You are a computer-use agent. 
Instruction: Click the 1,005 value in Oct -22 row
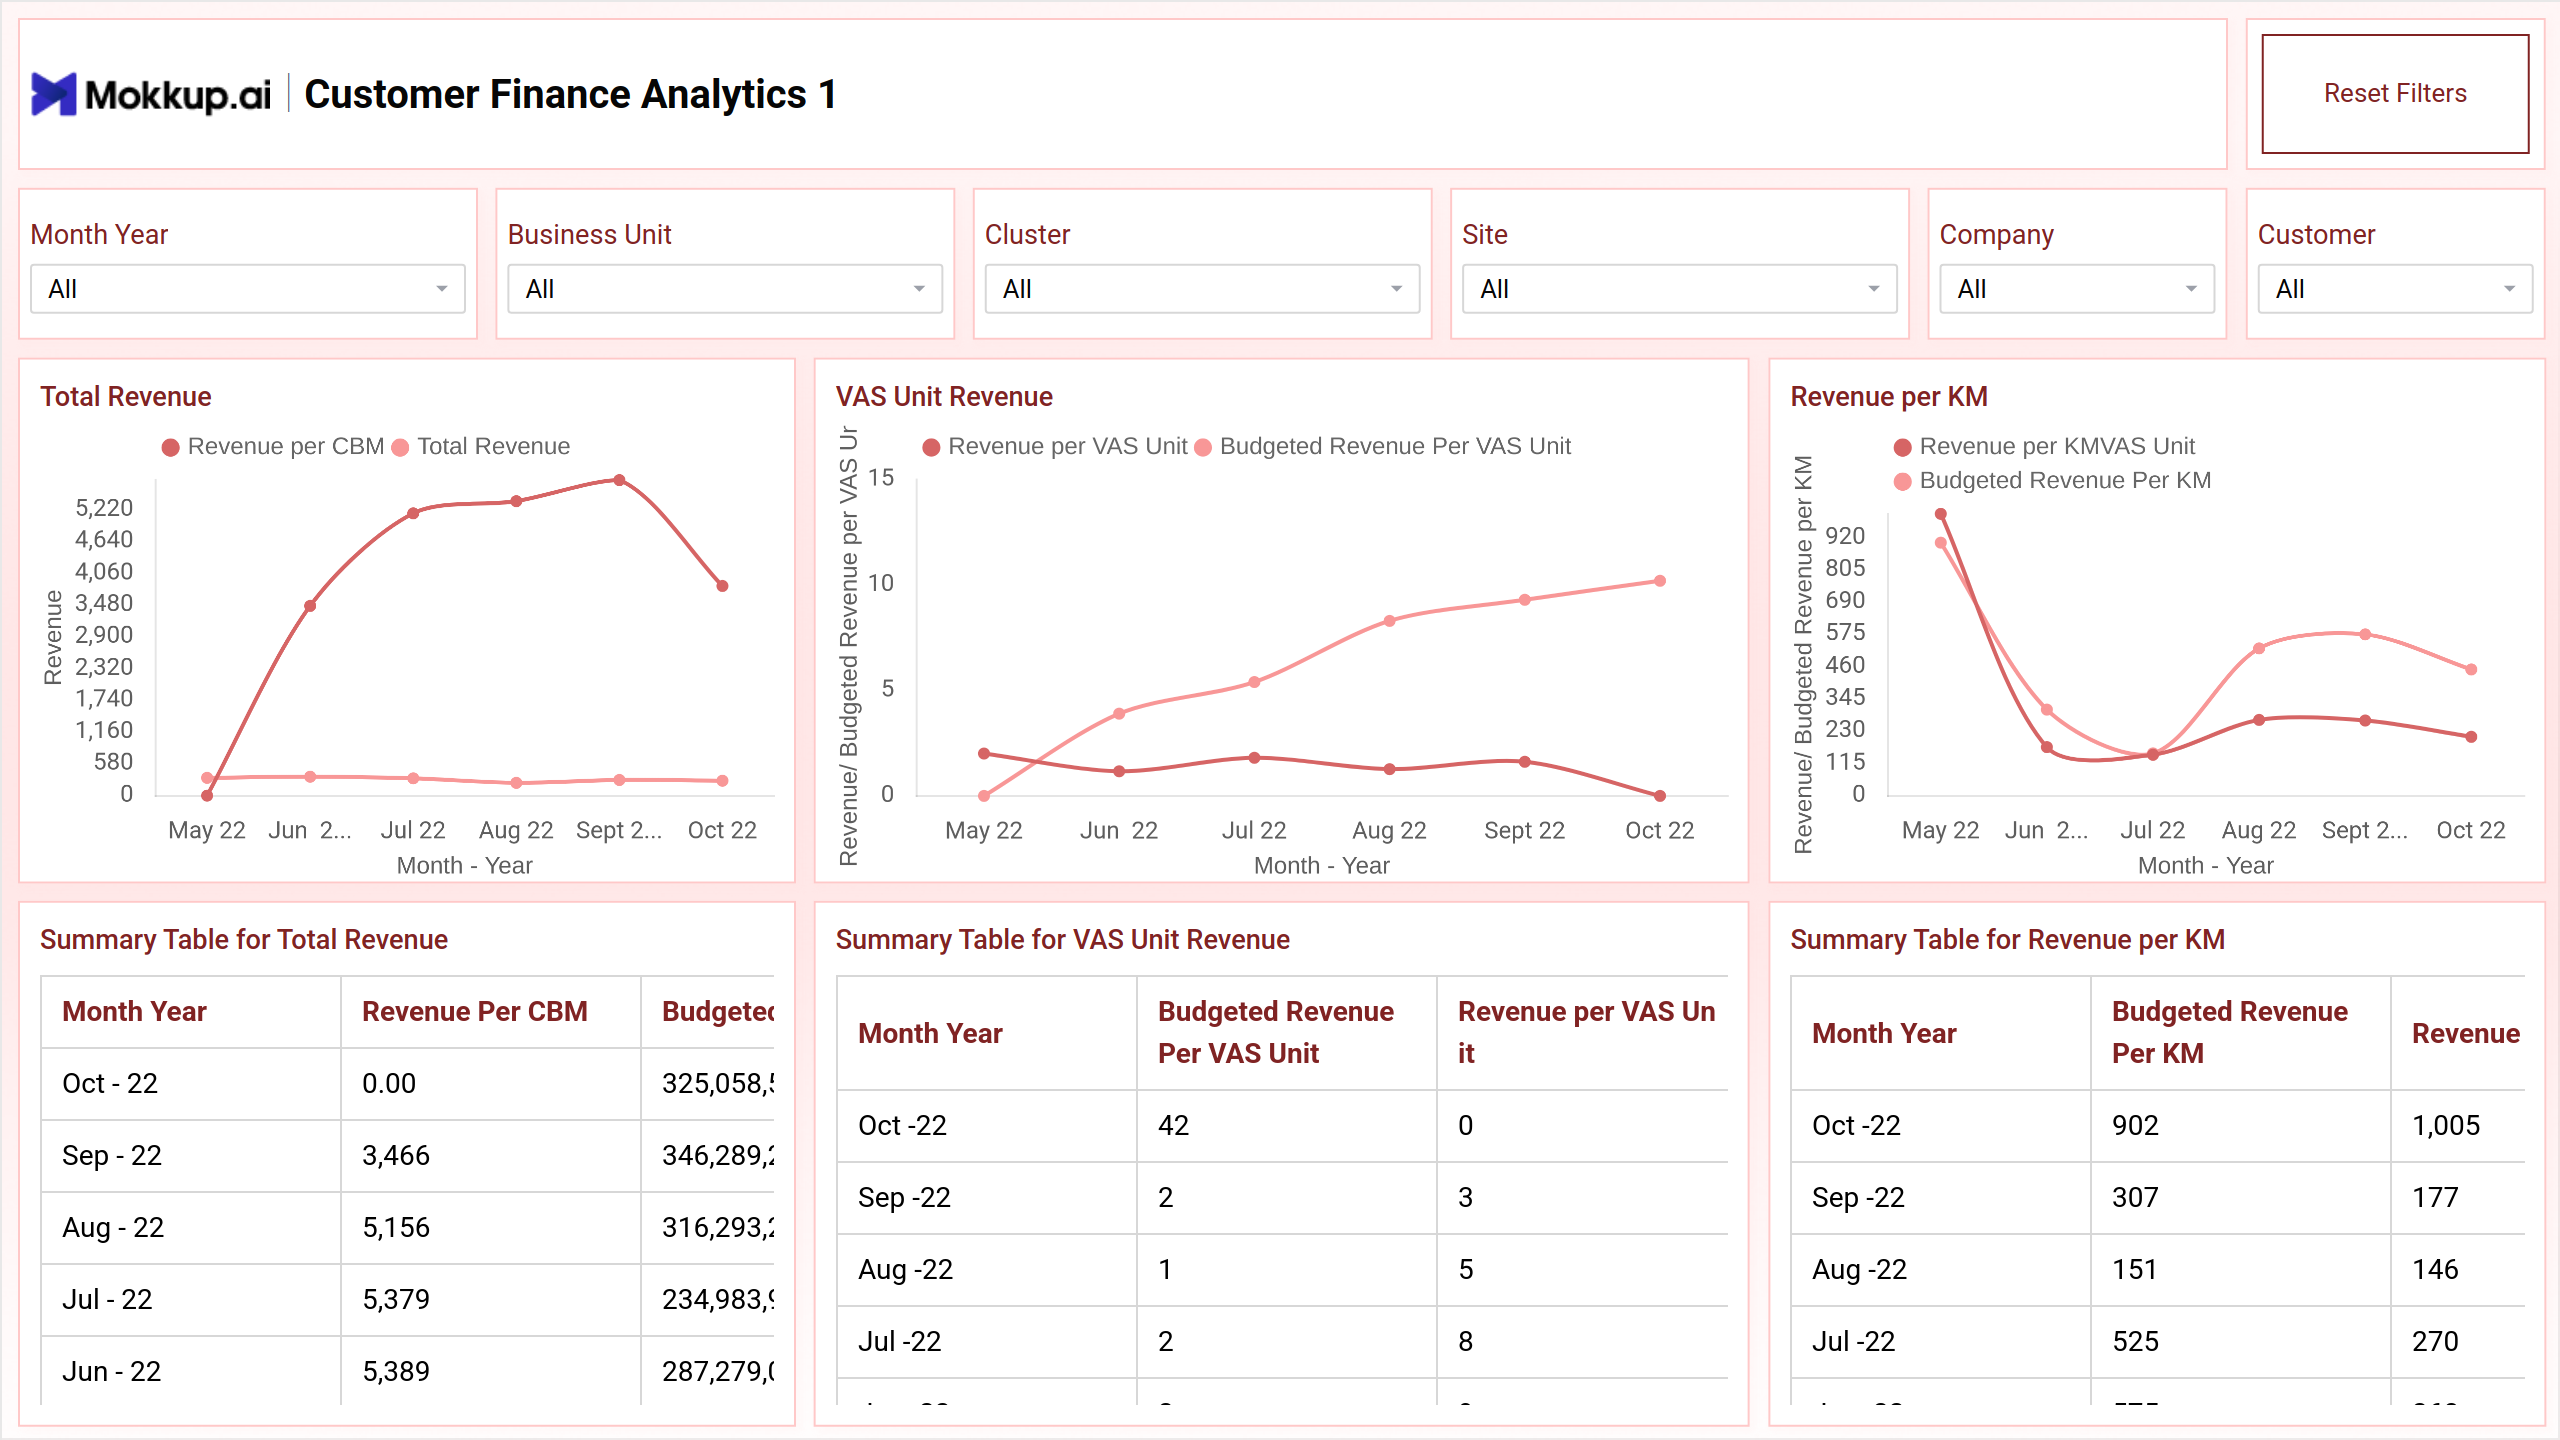coord(2446,1126)
